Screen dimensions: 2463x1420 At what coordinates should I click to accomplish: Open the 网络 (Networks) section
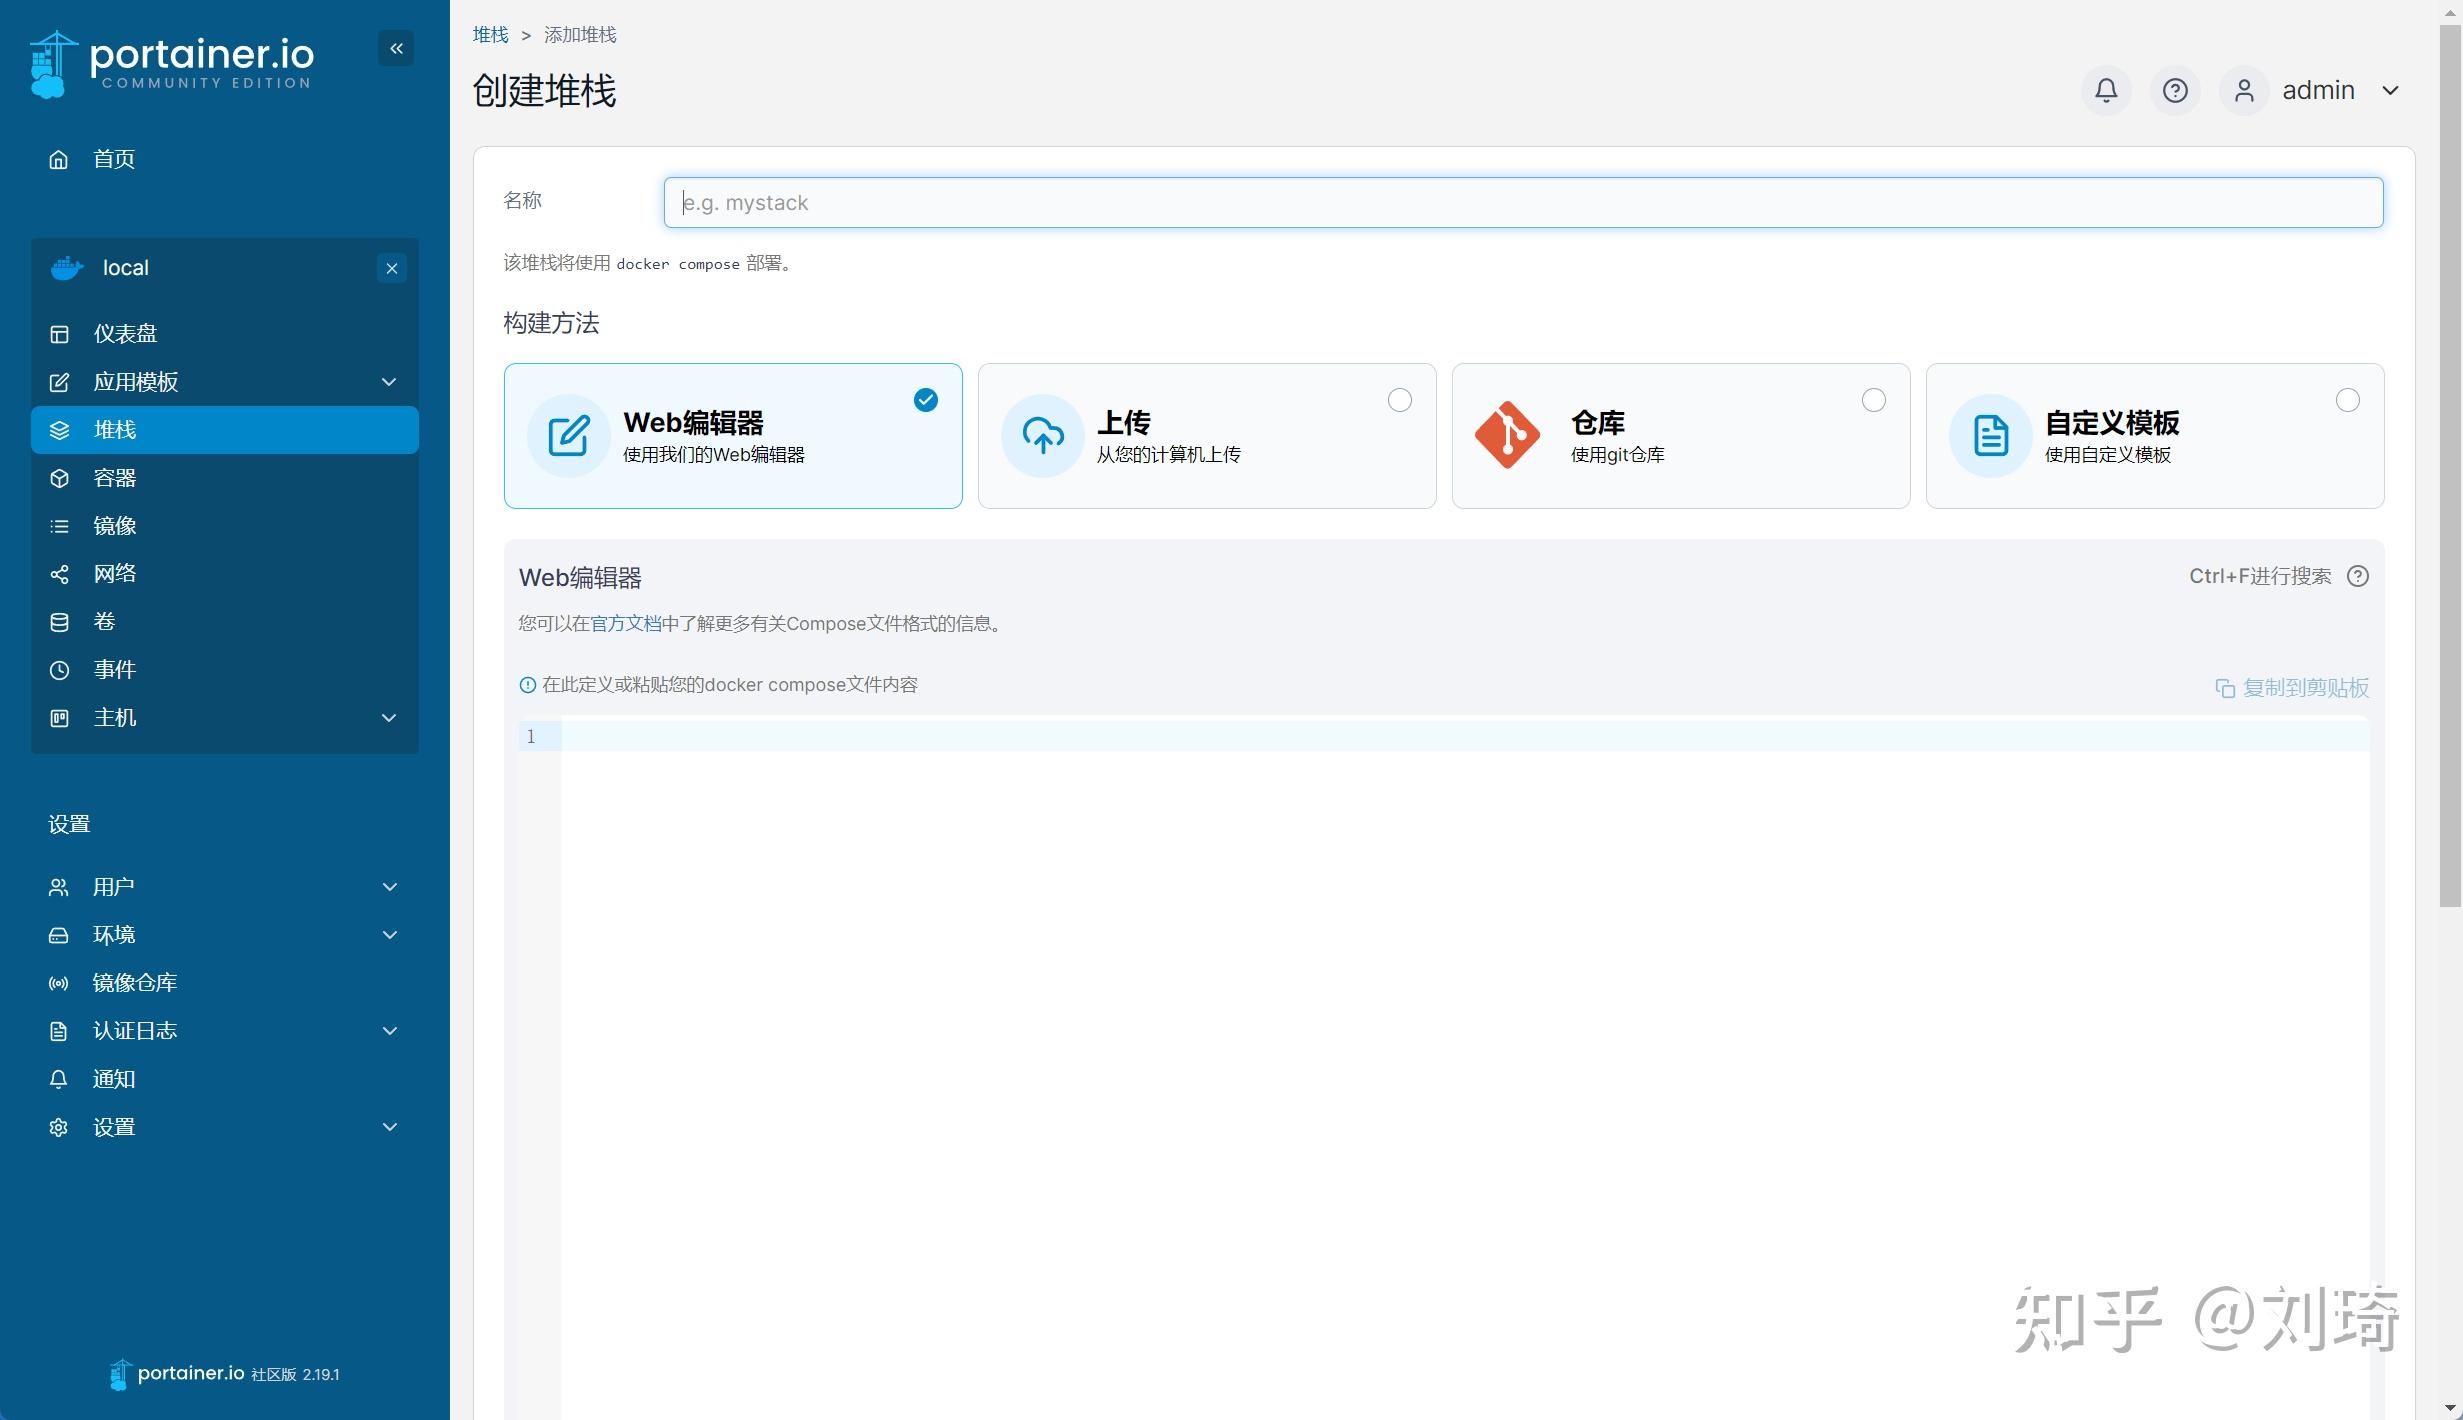tap(114, 573)
